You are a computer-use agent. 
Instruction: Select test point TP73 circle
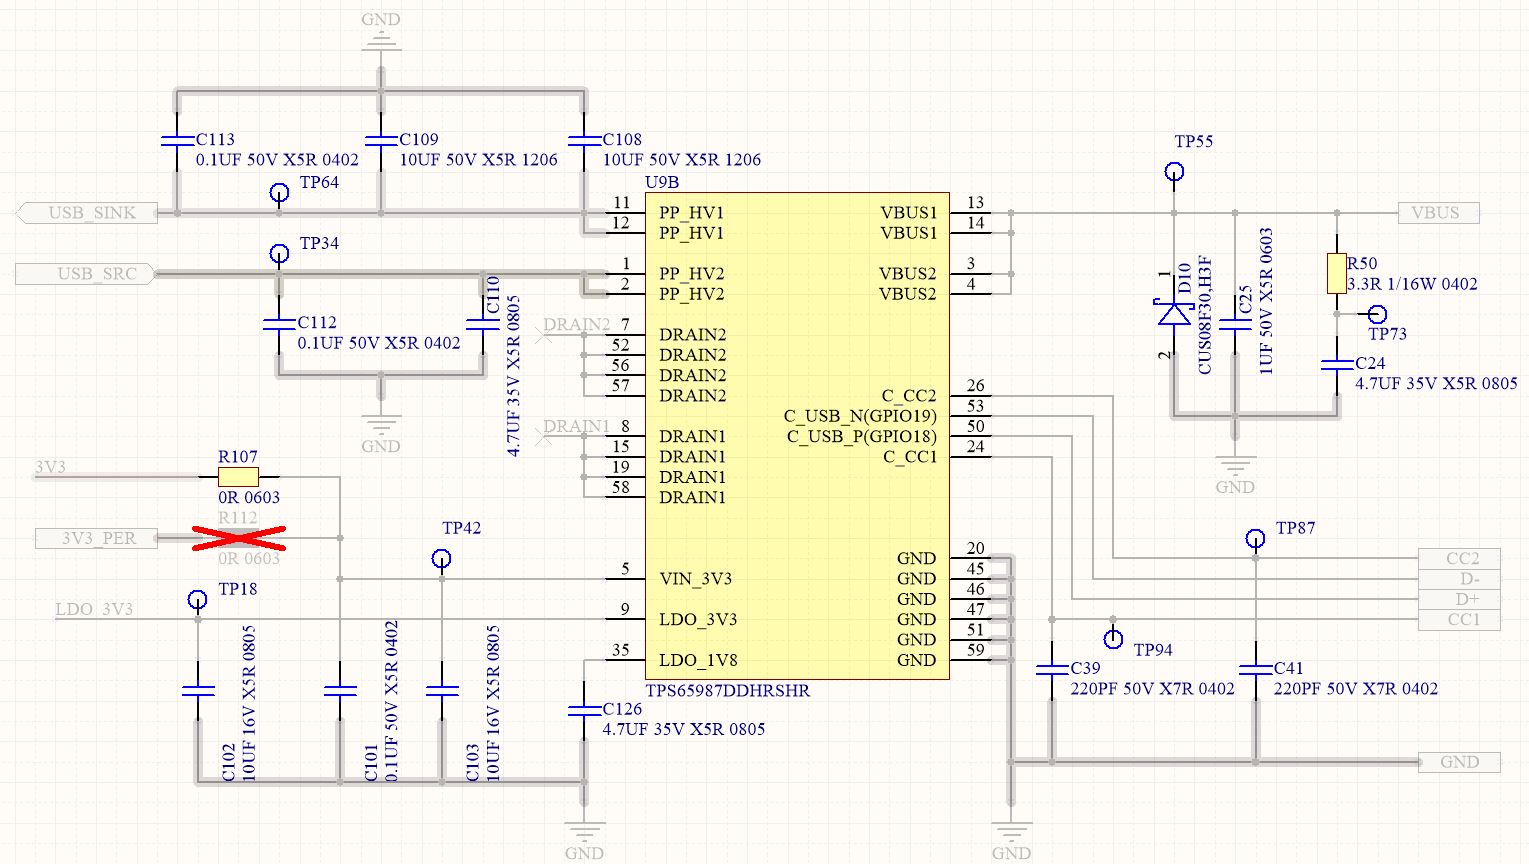pos(1378,314)
